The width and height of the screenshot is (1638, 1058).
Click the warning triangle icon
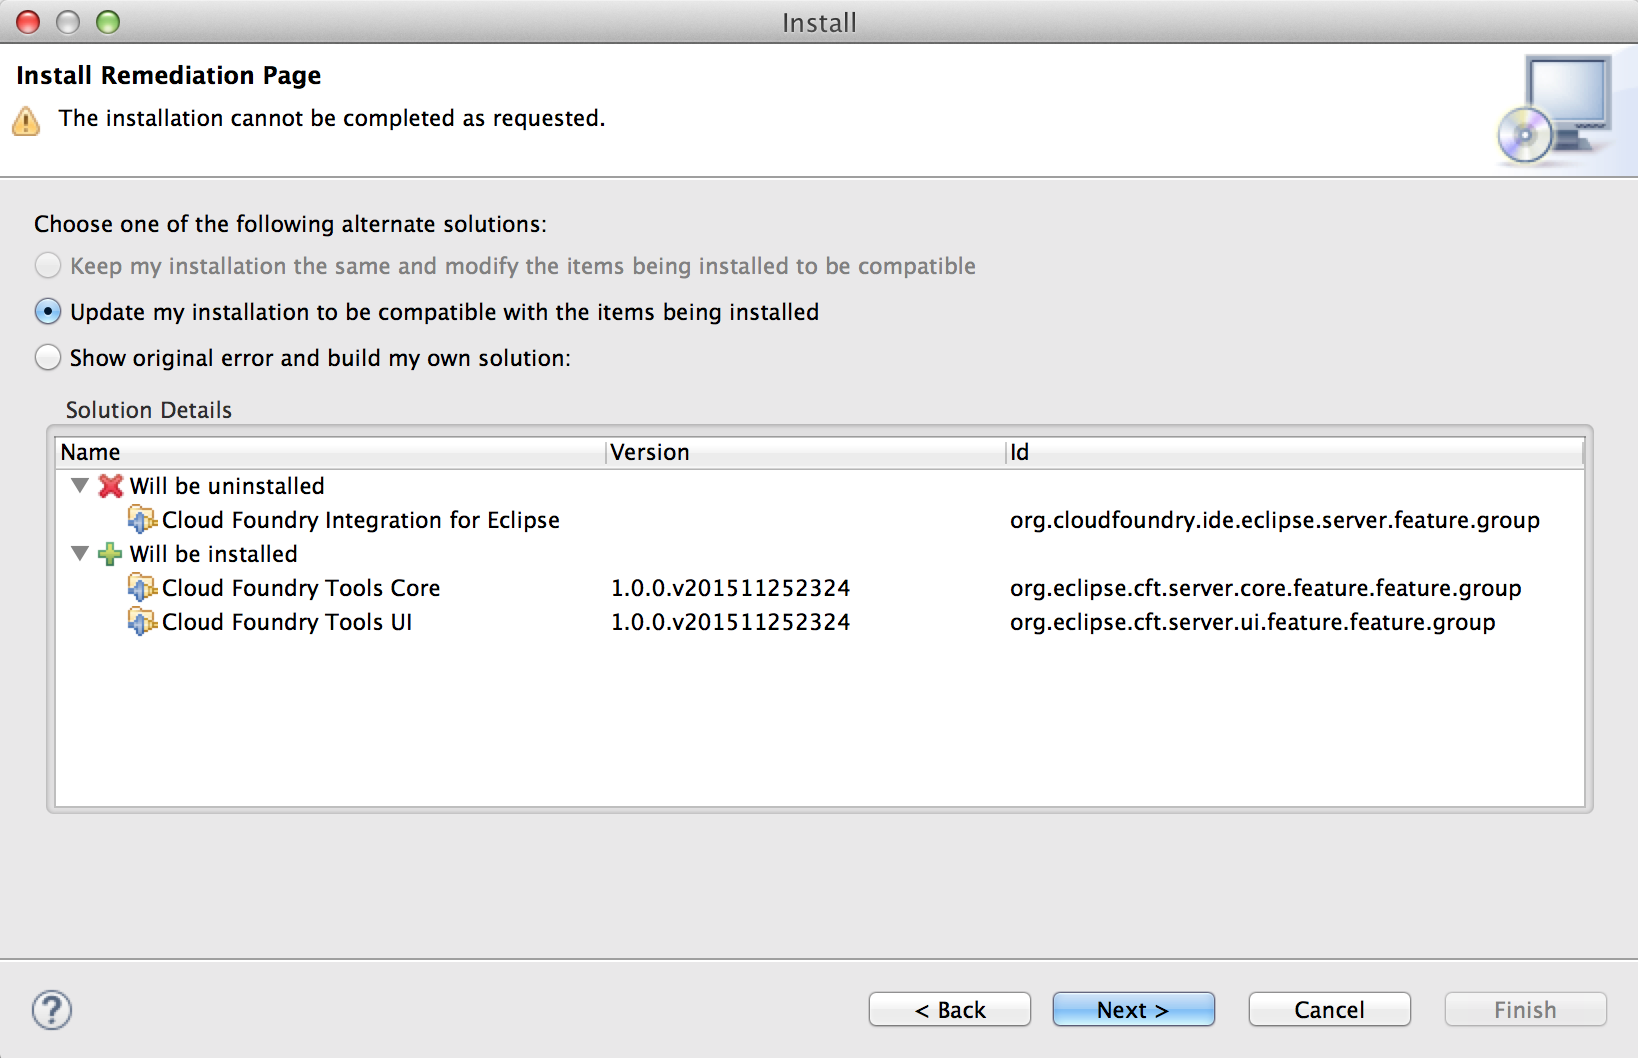tap(26, 121)
